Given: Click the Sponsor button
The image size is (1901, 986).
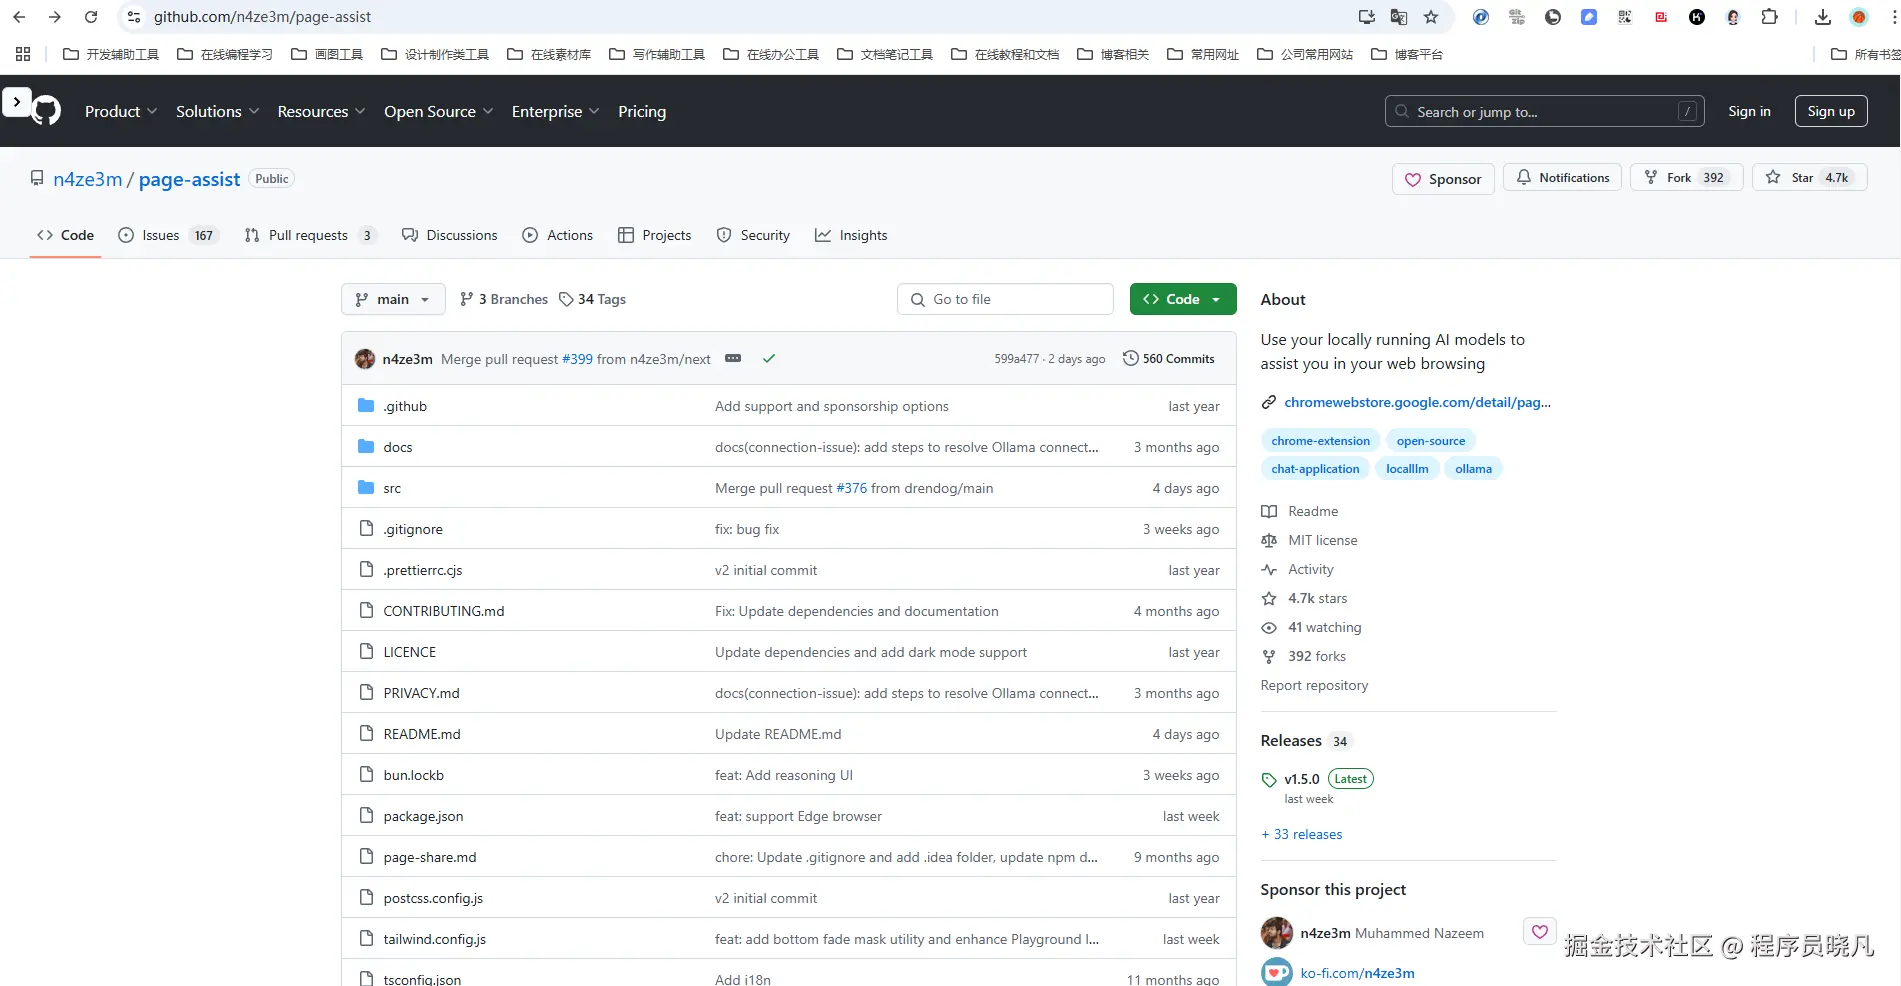Looking at the screenshot, I should (x=1443, y=179).
